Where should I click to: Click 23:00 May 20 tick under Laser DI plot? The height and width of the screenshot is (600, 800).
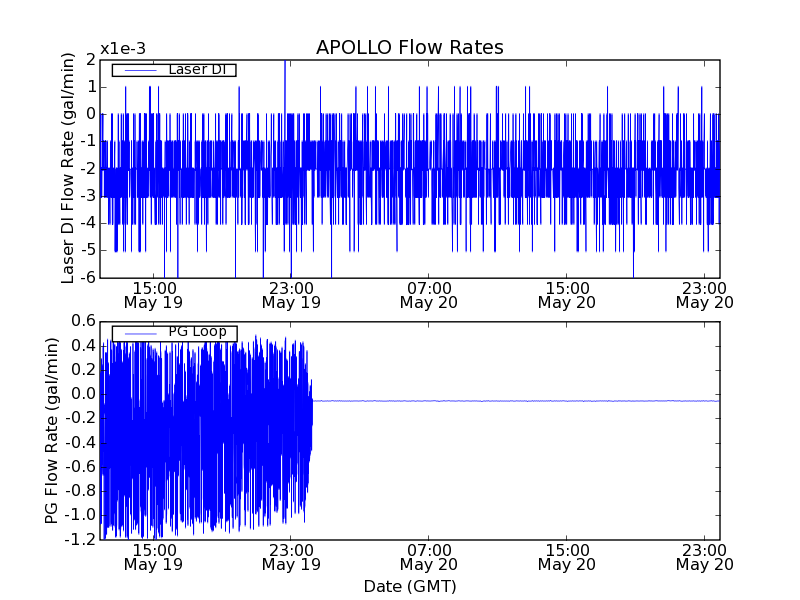pyautogui.click(x=704, y=294)
